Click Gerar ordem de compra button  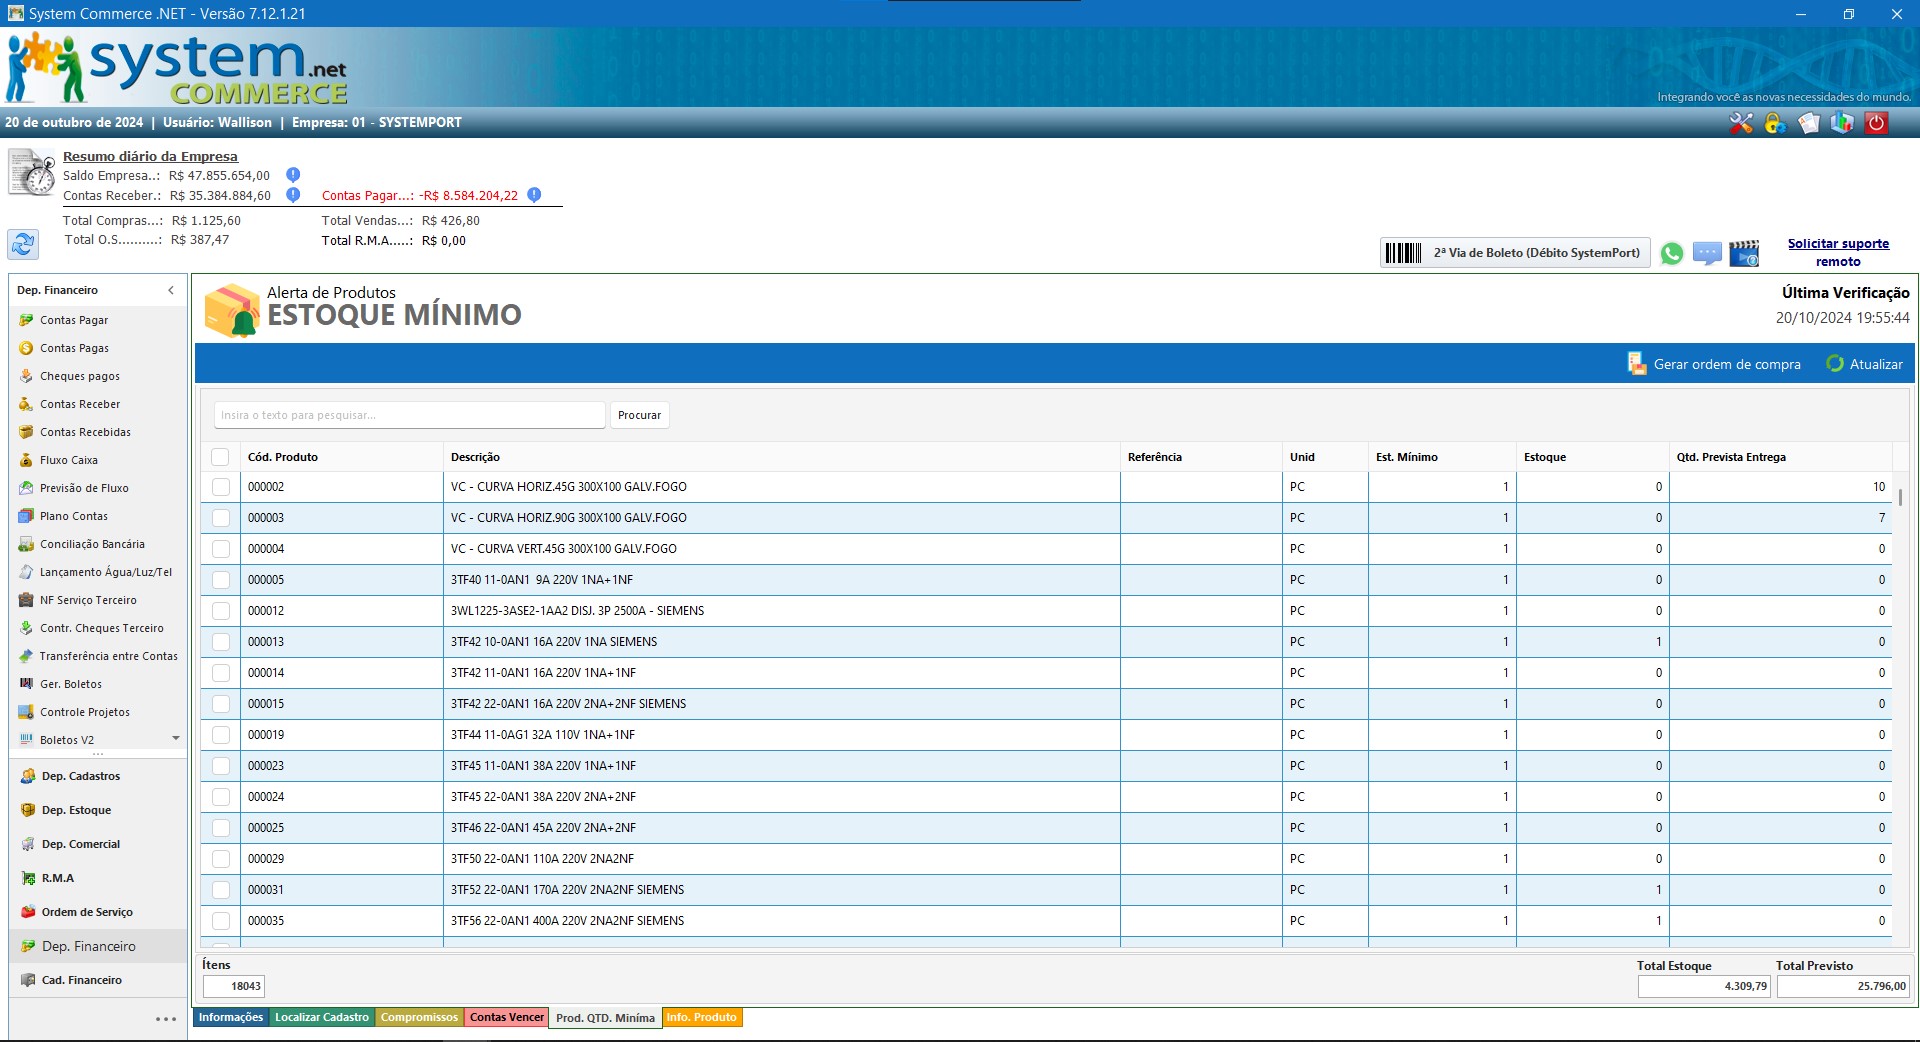[1714, 364]
